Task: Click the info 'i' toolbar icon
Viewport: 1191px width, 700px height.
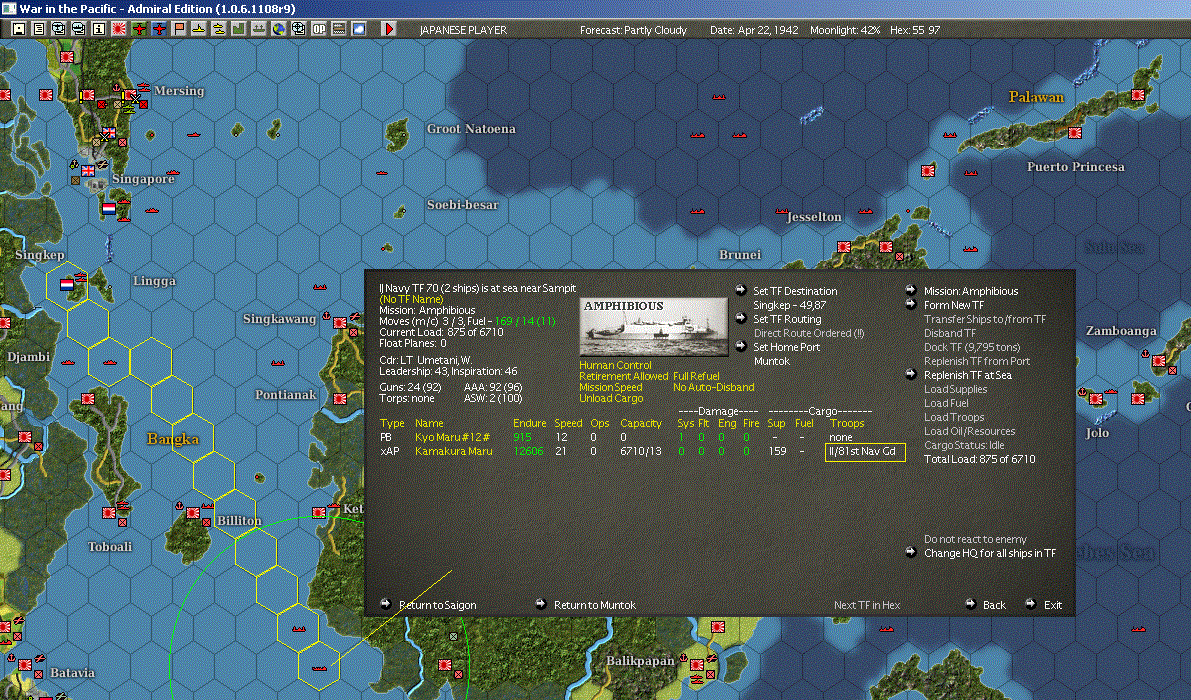Action: point(99,29)
